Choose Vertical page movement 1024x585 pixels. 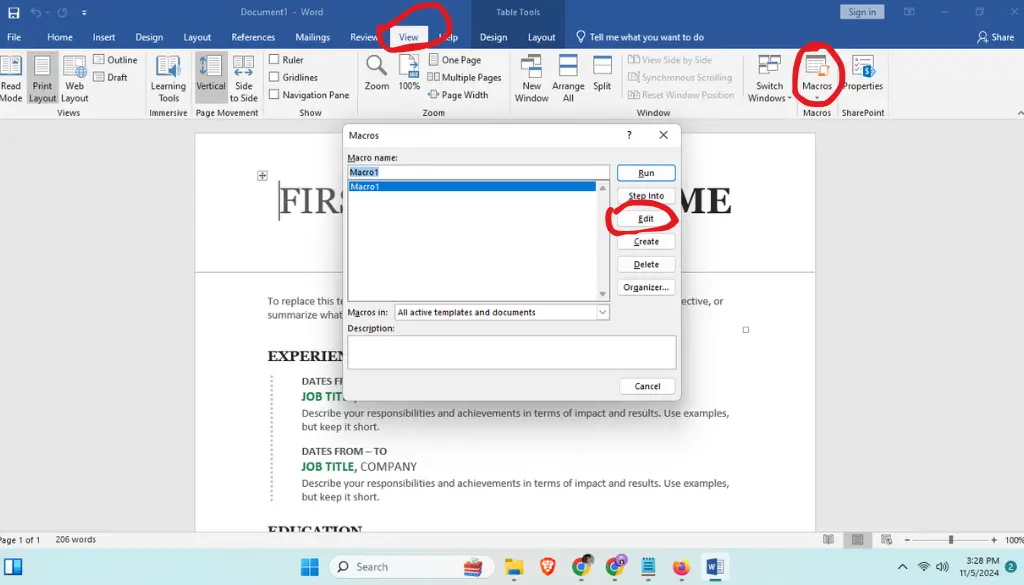[210, 79]
